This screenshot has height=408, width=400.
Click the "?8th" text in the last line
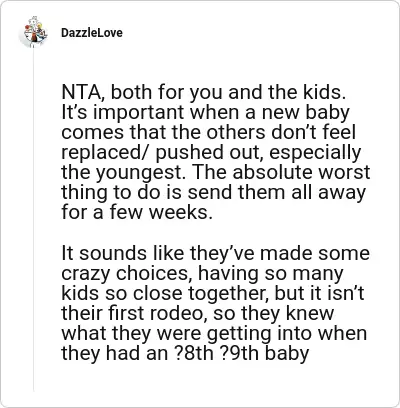click(x=194, y=353)
